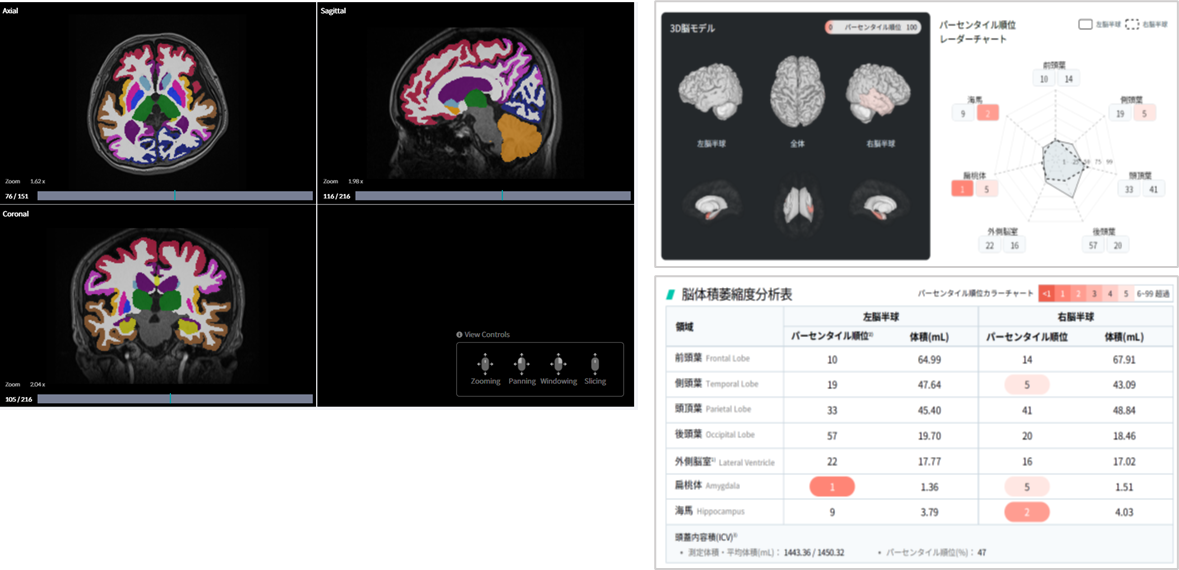Click the '<1' percentile color chart swatch
This screenshot has height=570, width=1179.
pyautogui.click(x=1046, y=294)
